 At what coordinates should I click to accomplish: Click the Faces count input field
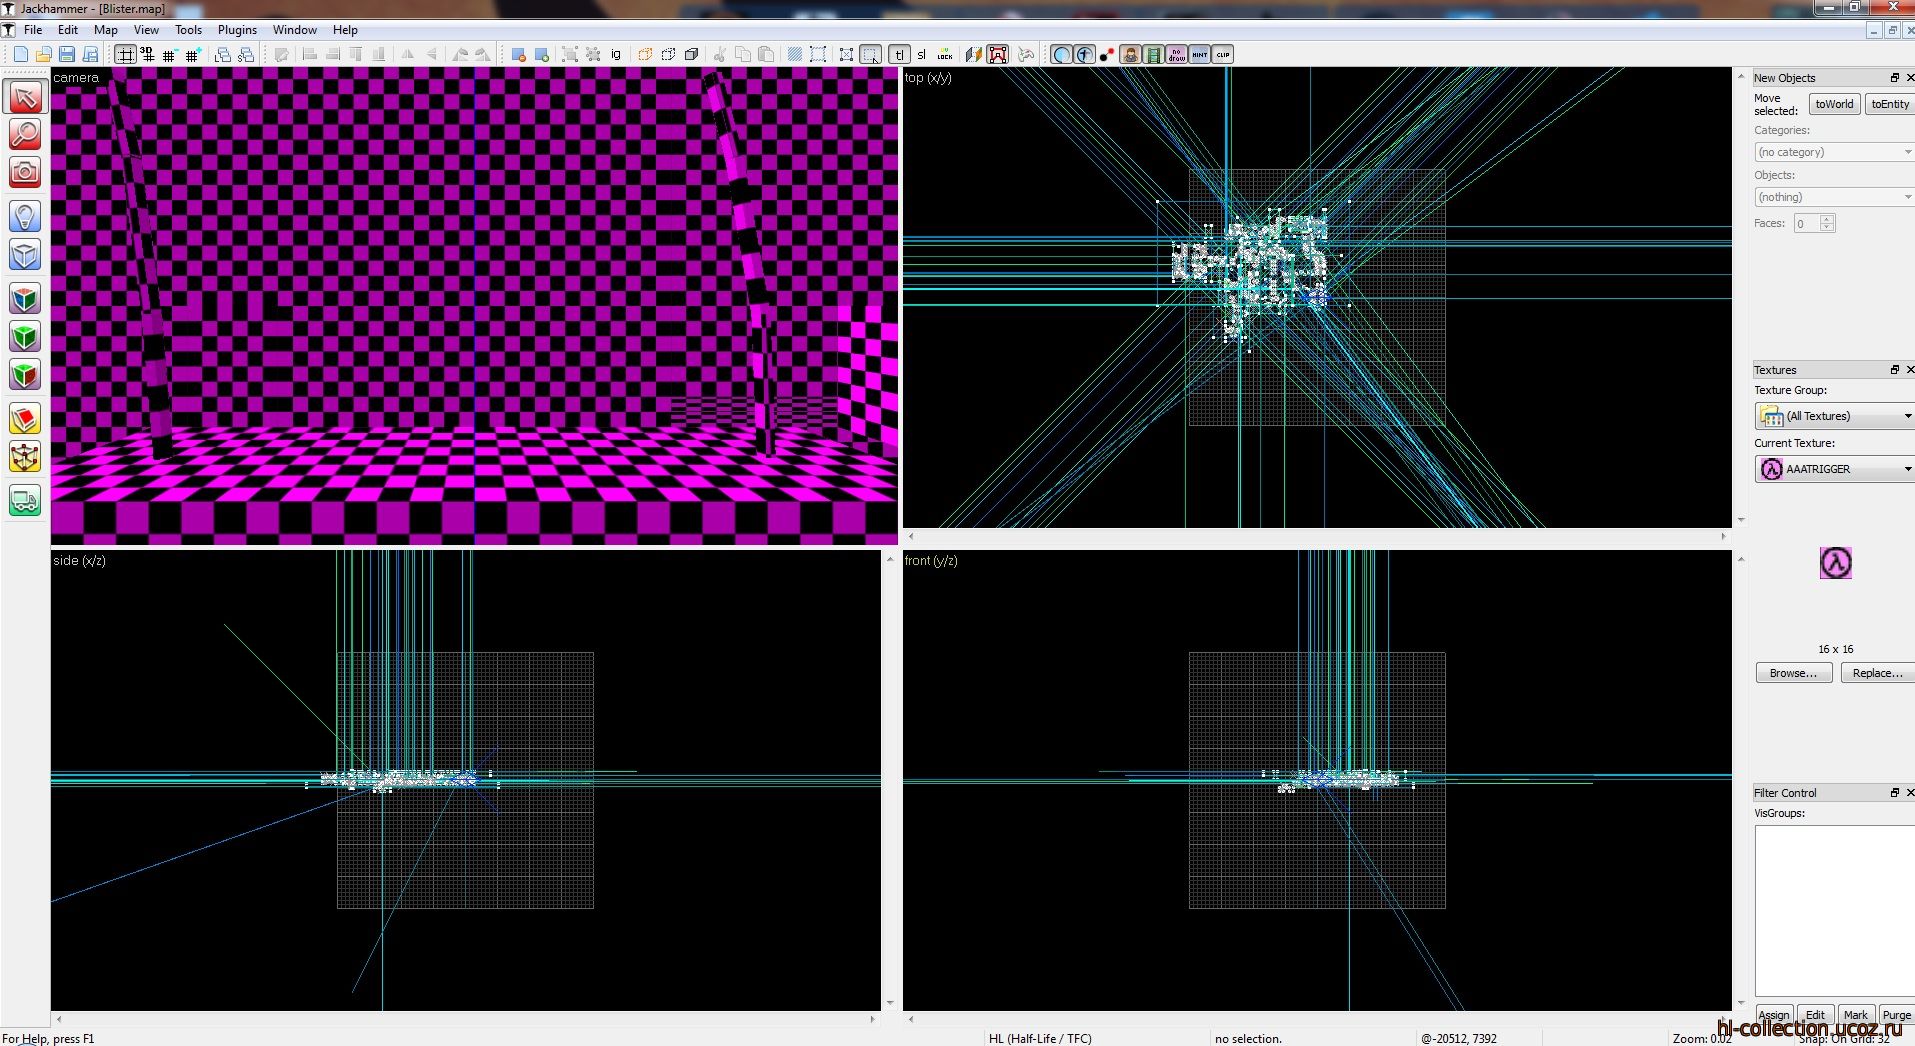tap(1806, 223)
